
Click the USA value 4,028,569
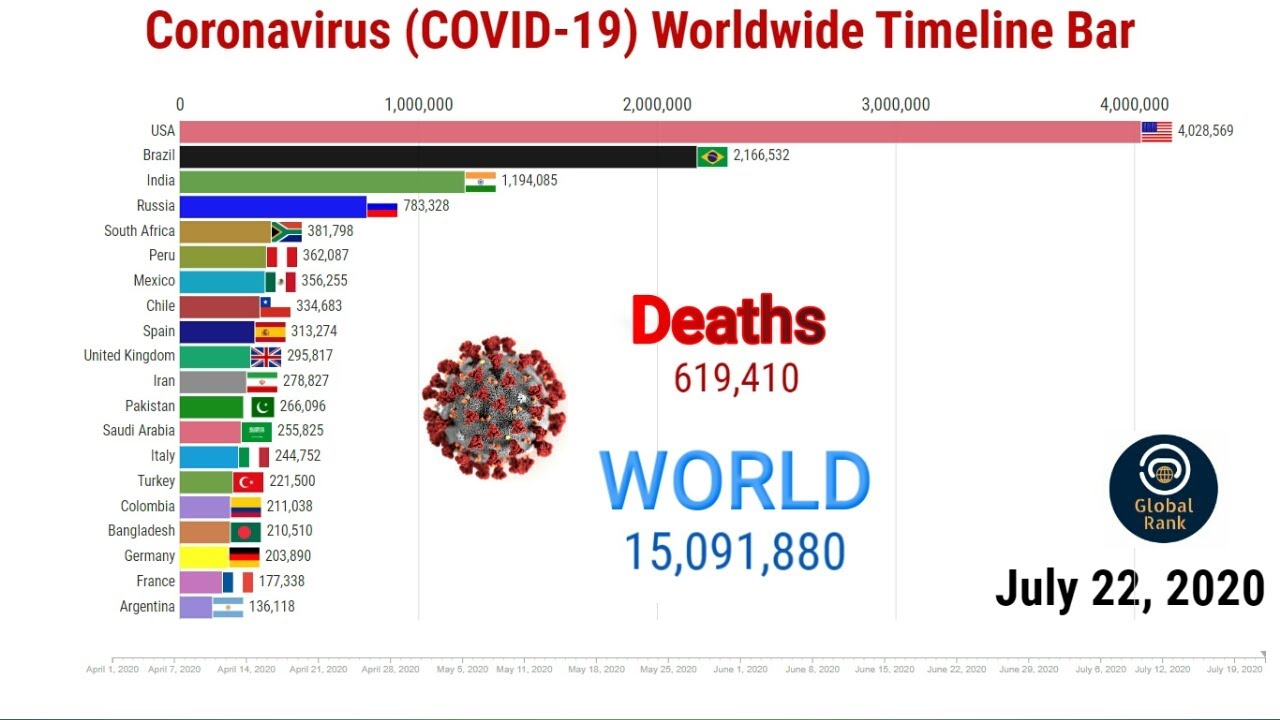pos(1205,131)
